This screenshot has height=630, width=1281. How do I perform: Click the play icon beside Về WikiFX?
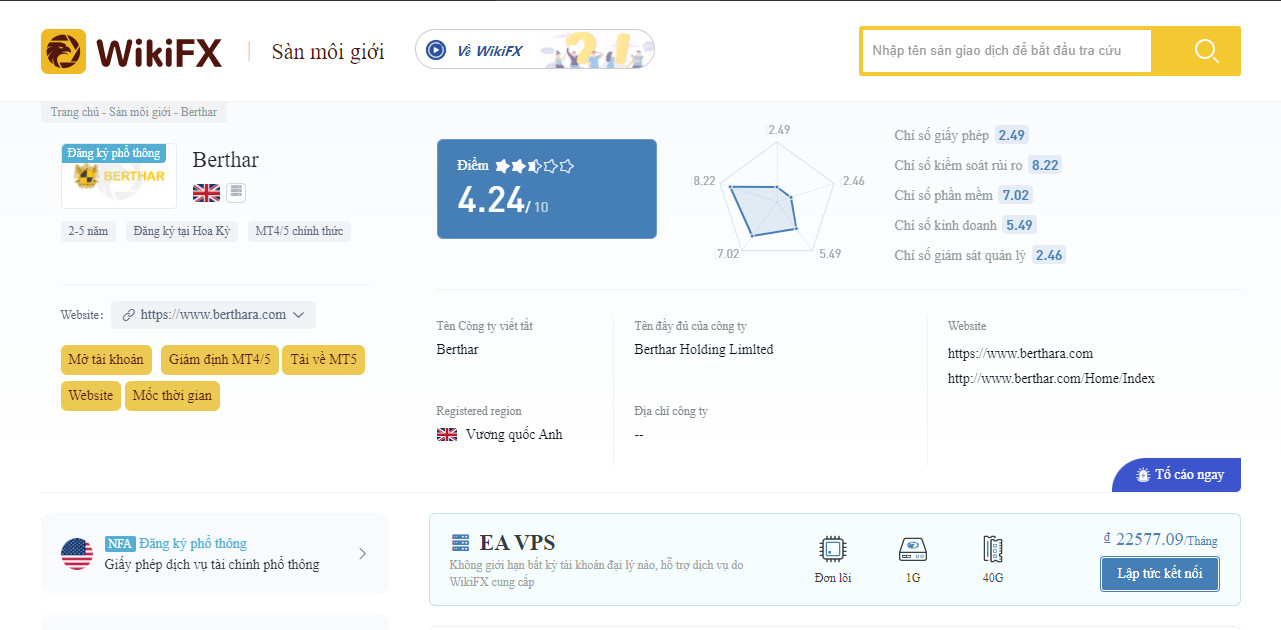[x=435, y=50]
